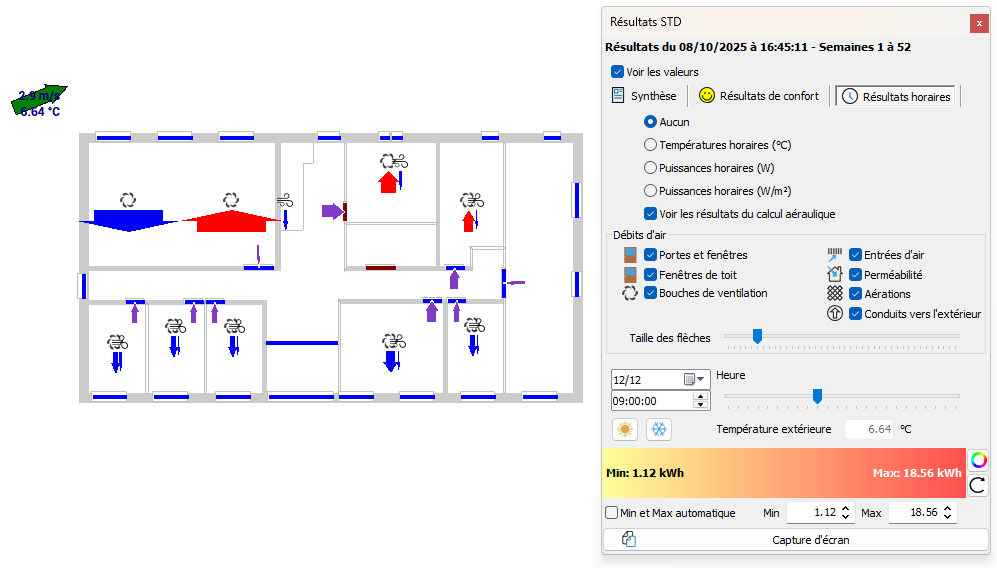
Task: Click the reset colors circular arrow icon
Action: click(978, 485)
